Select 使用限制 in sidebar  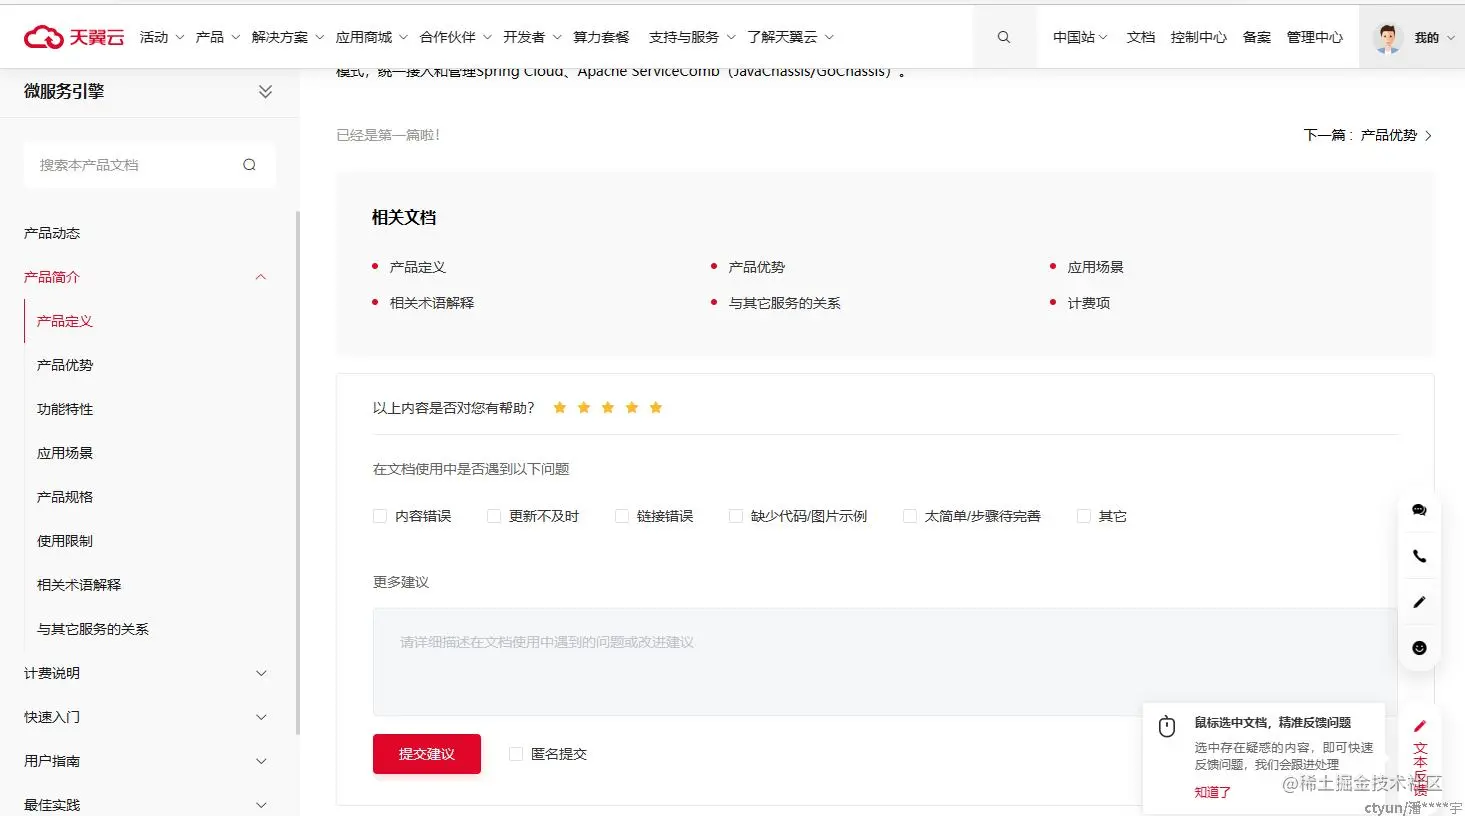click(x=65, y=541)
